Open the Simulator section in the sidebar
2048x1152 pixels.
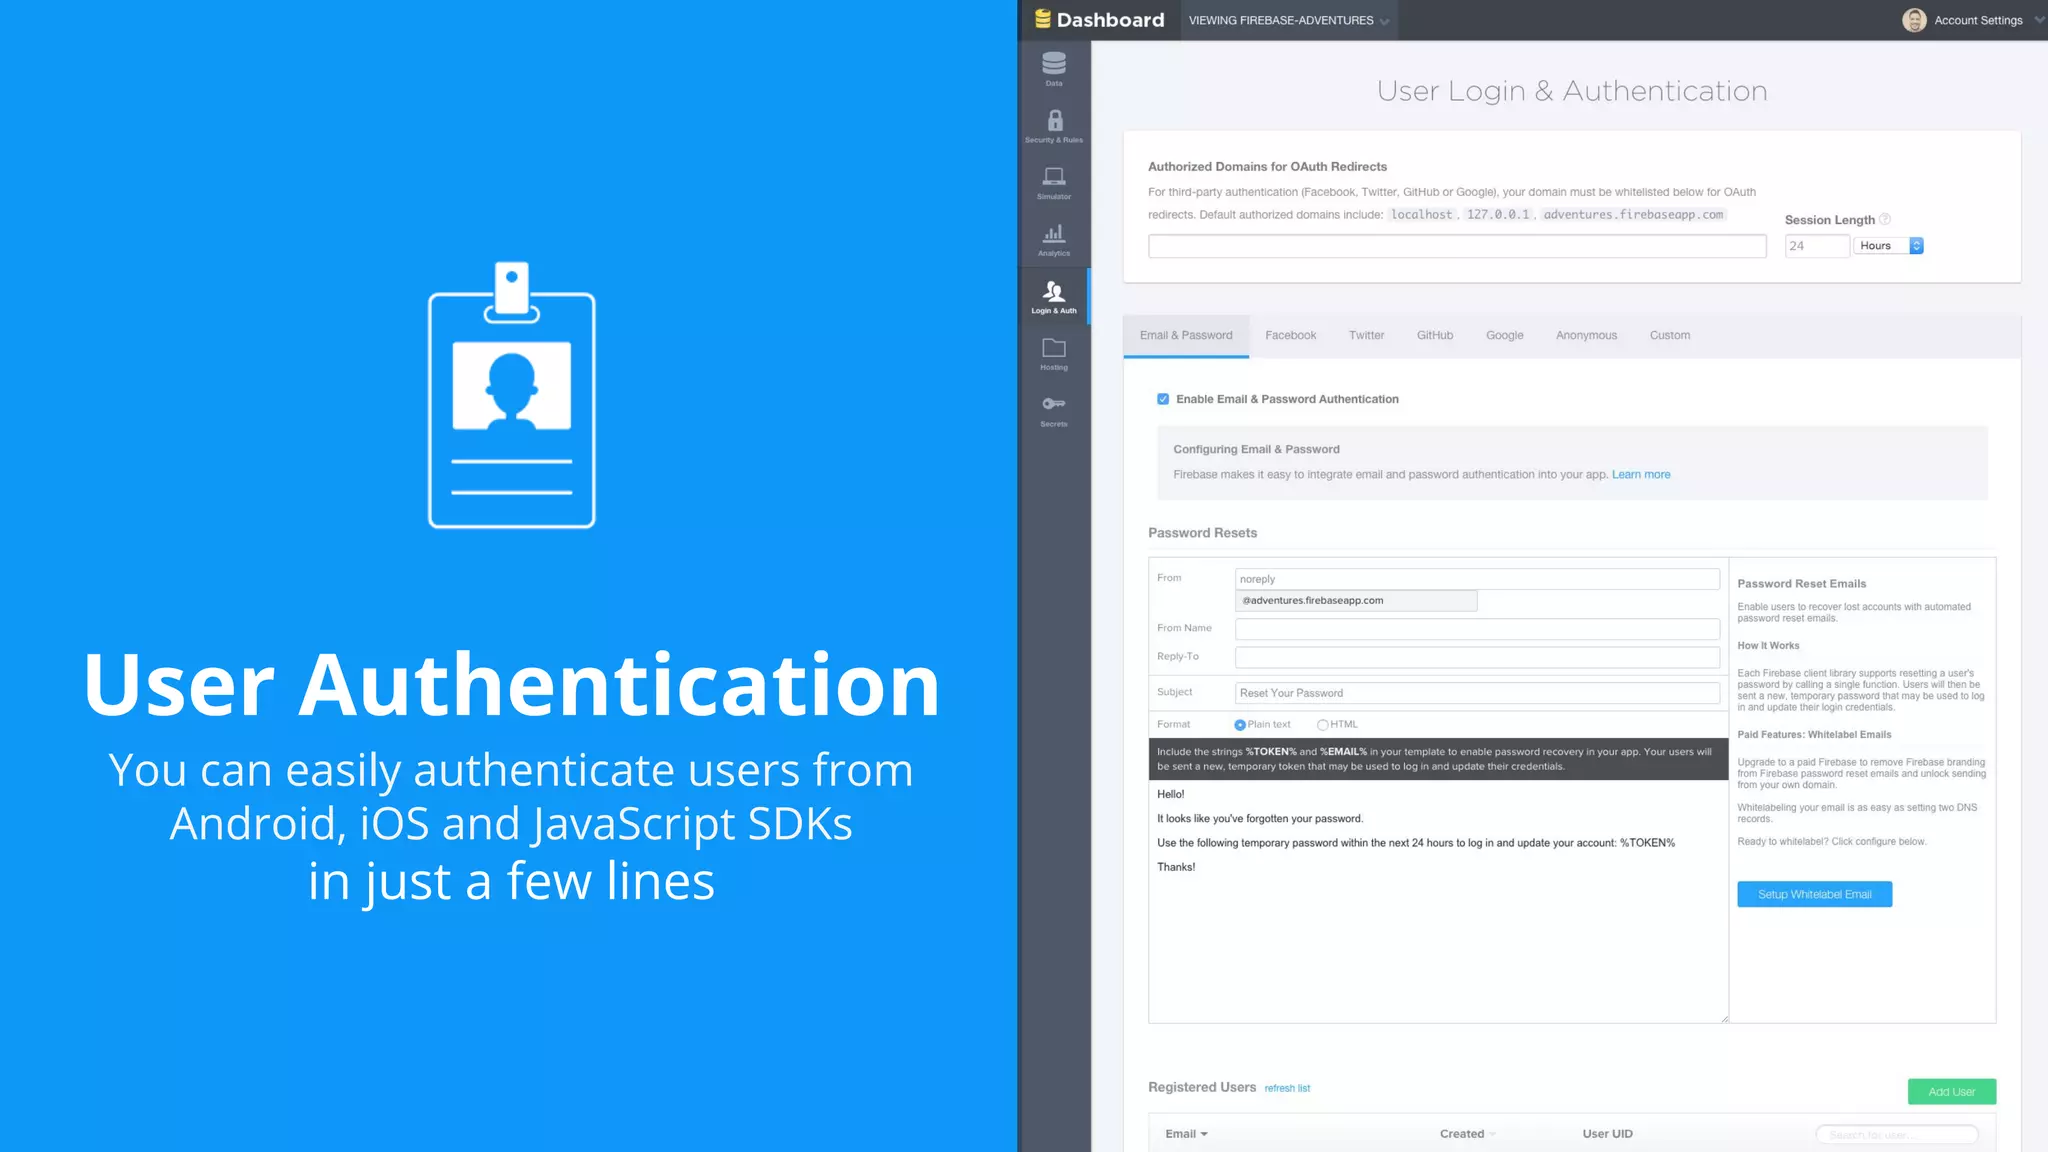pos(1054,183)
